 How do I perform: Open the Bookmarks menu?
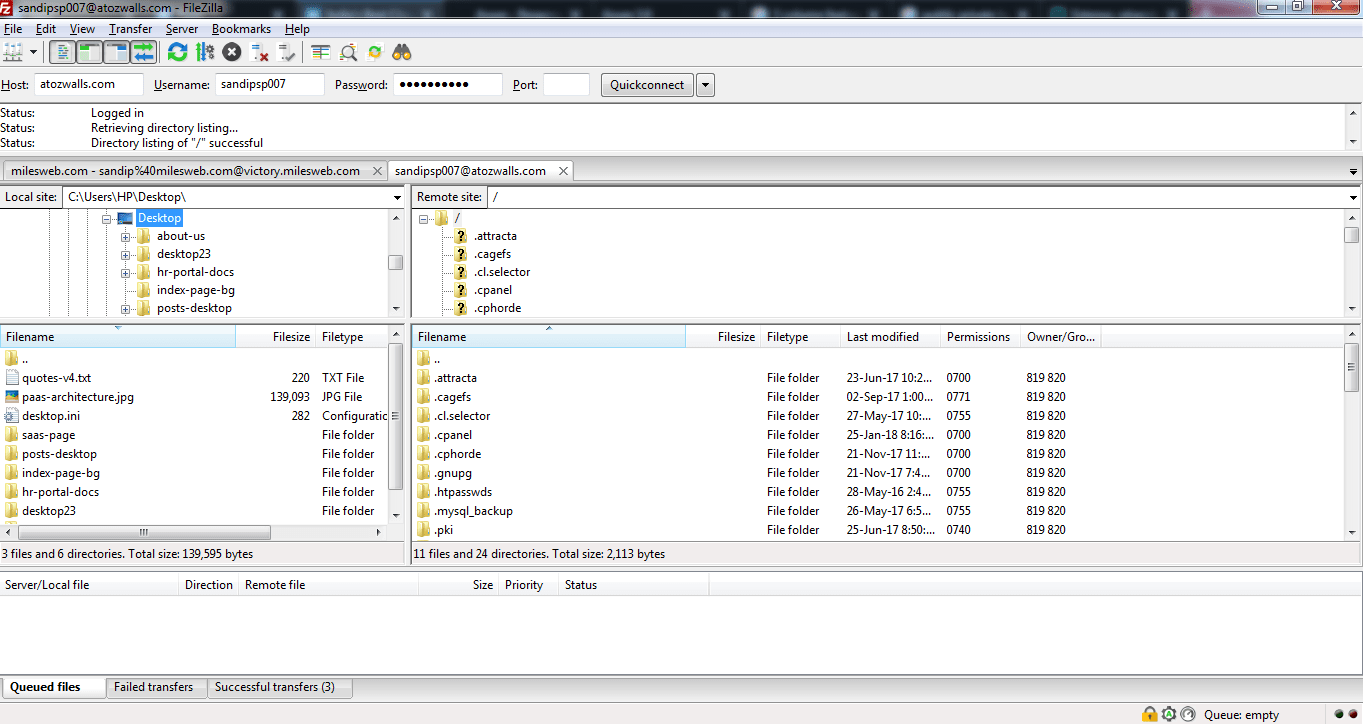[241, 29]
